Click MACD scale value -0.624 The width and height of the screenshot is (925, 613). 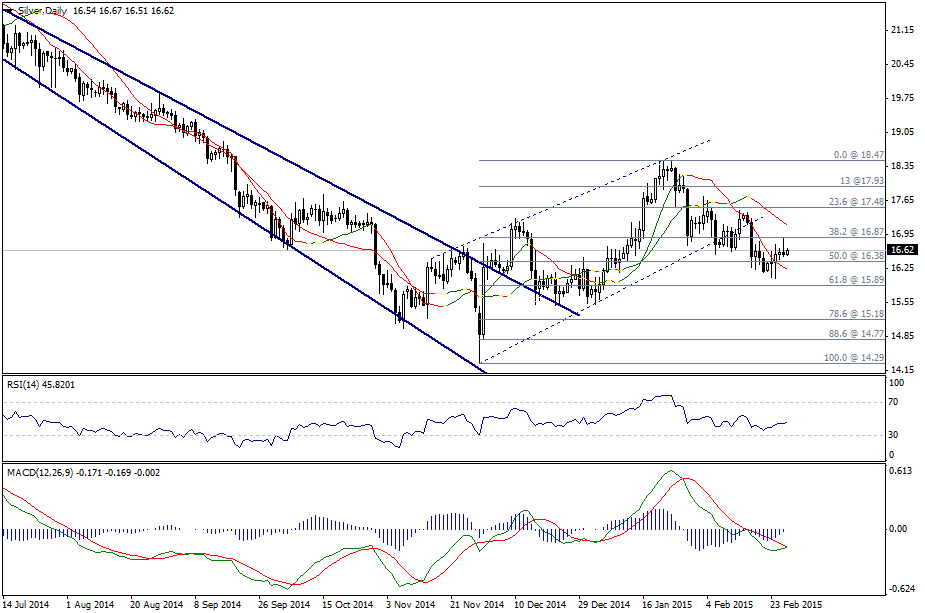pyautogui.click(x=901, y=589)
